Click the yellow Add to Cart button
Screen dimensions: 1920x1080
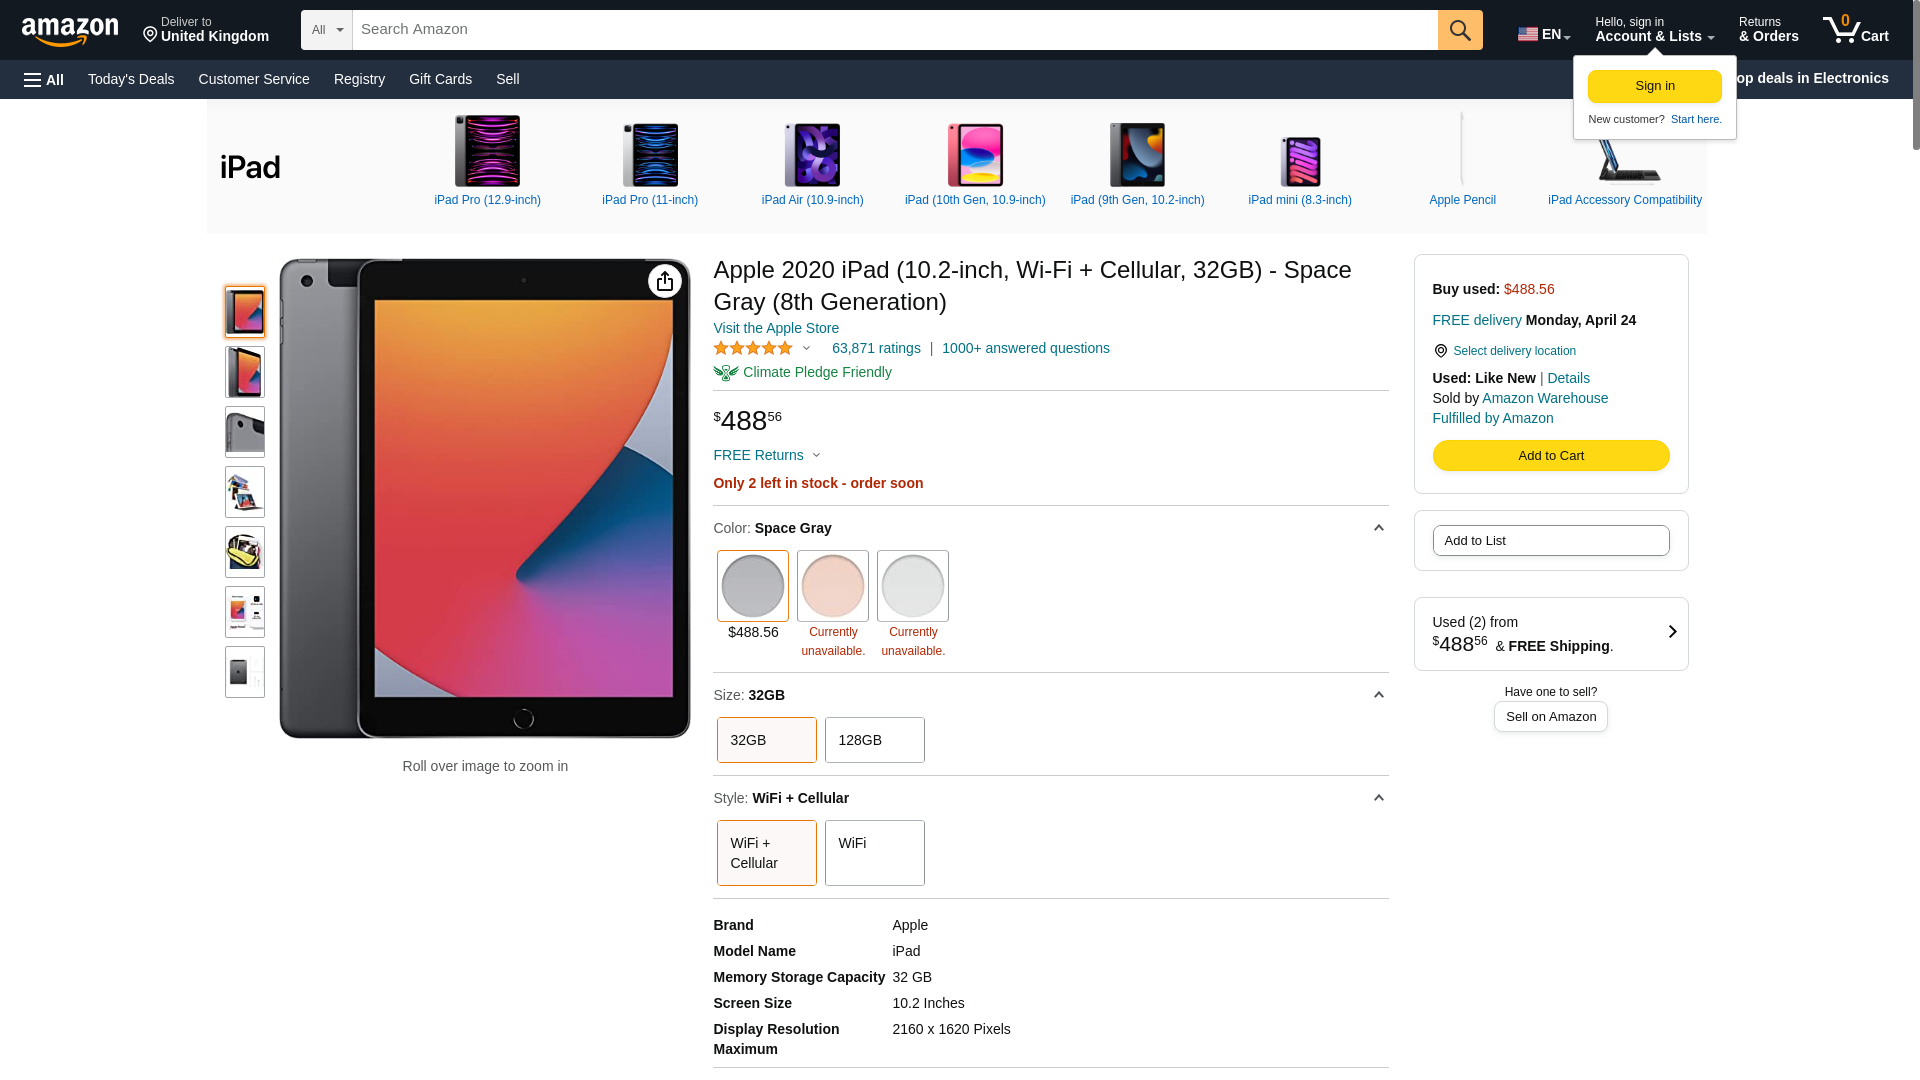[1551, 456]
